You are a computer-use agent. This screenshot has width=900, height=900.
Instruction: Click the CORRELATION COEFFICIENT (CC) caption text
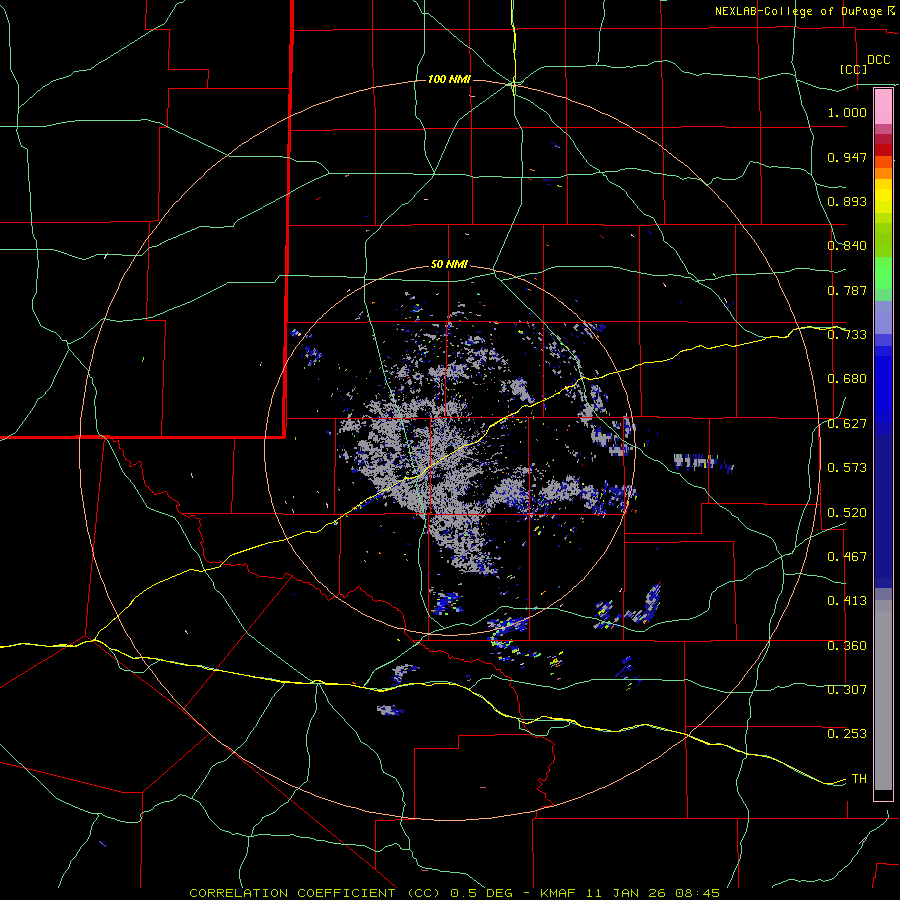click(315, 893)
